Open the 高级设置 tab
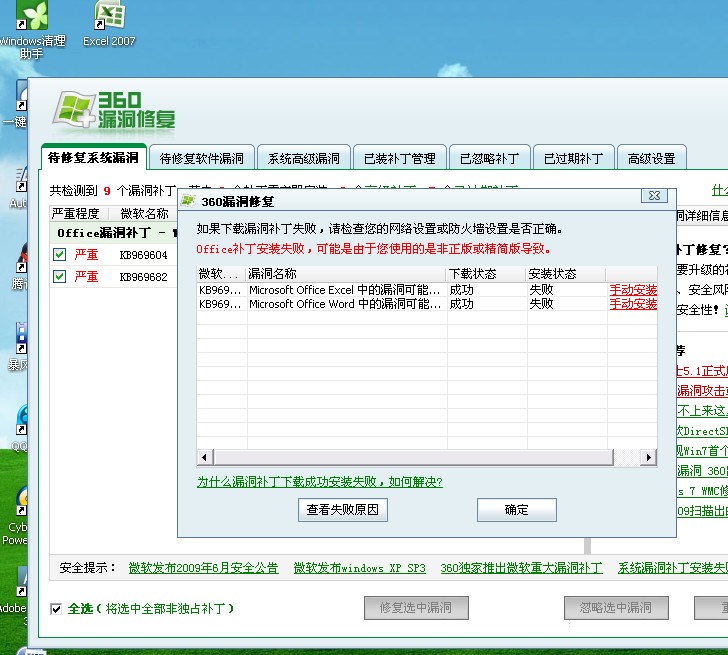 point(651,158)
